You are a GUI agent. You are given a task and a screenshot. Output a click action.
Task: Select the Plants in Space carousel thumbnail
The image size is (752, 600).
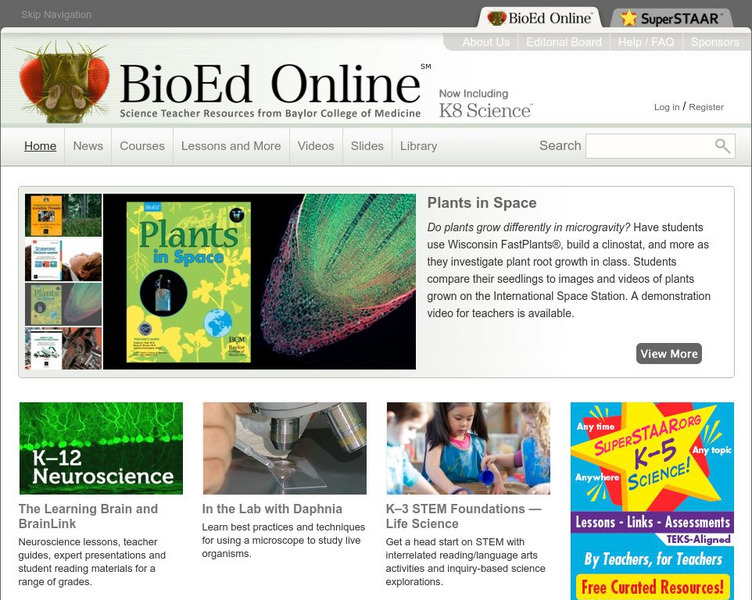pos(63,304)
